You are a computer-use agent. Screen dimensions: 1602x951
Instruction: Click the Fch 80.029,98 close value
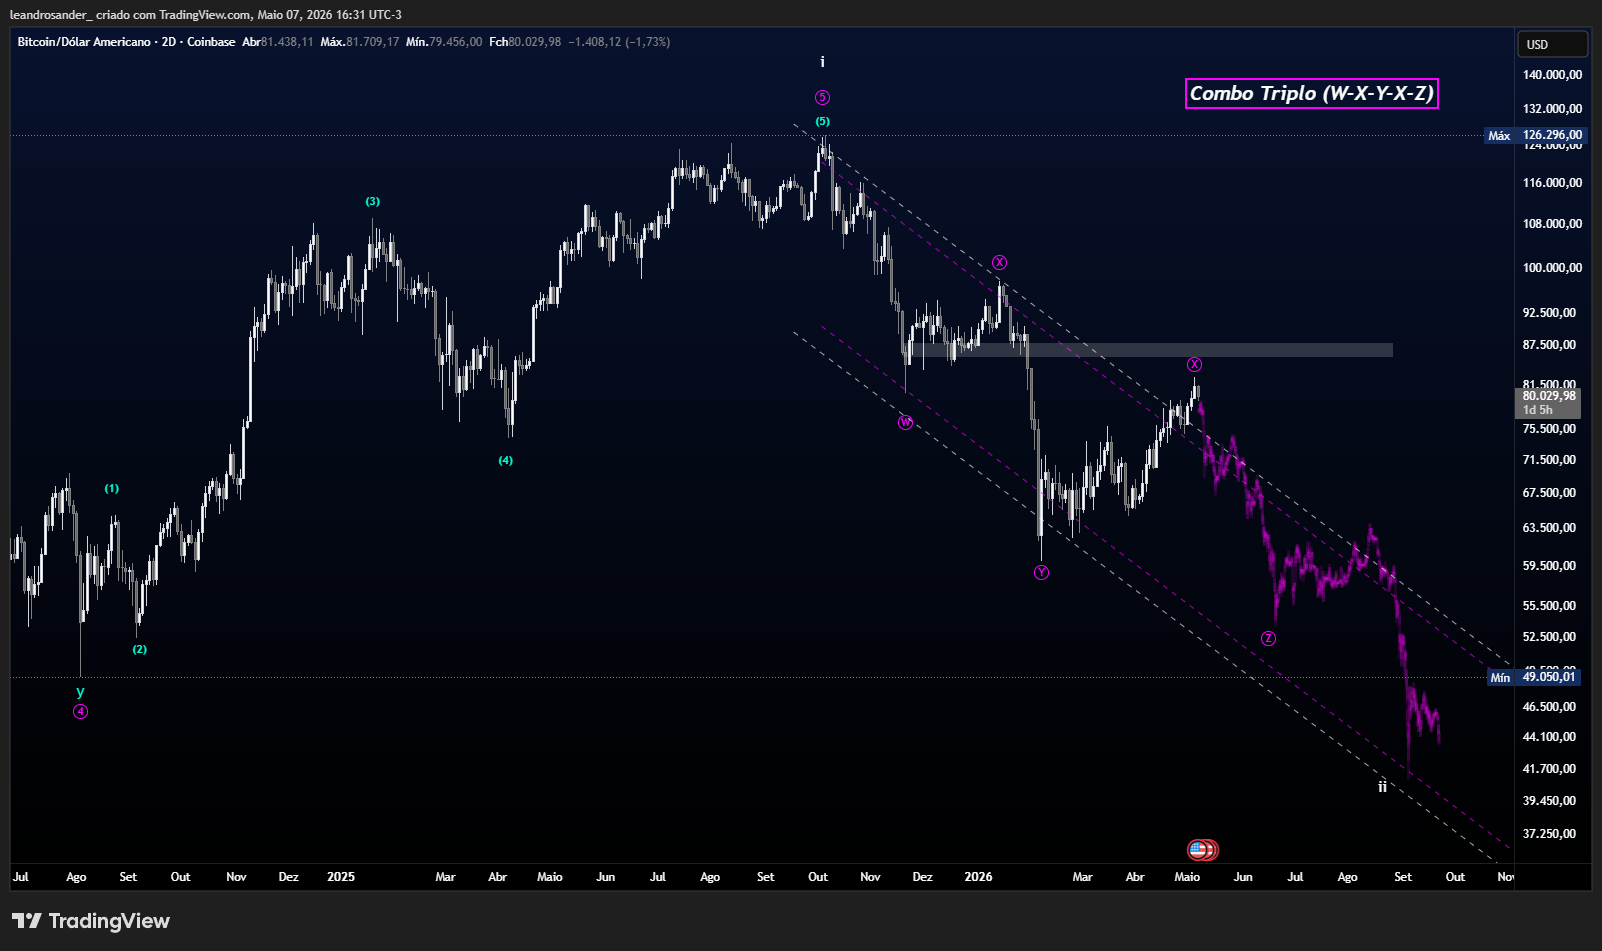(525, 42)
